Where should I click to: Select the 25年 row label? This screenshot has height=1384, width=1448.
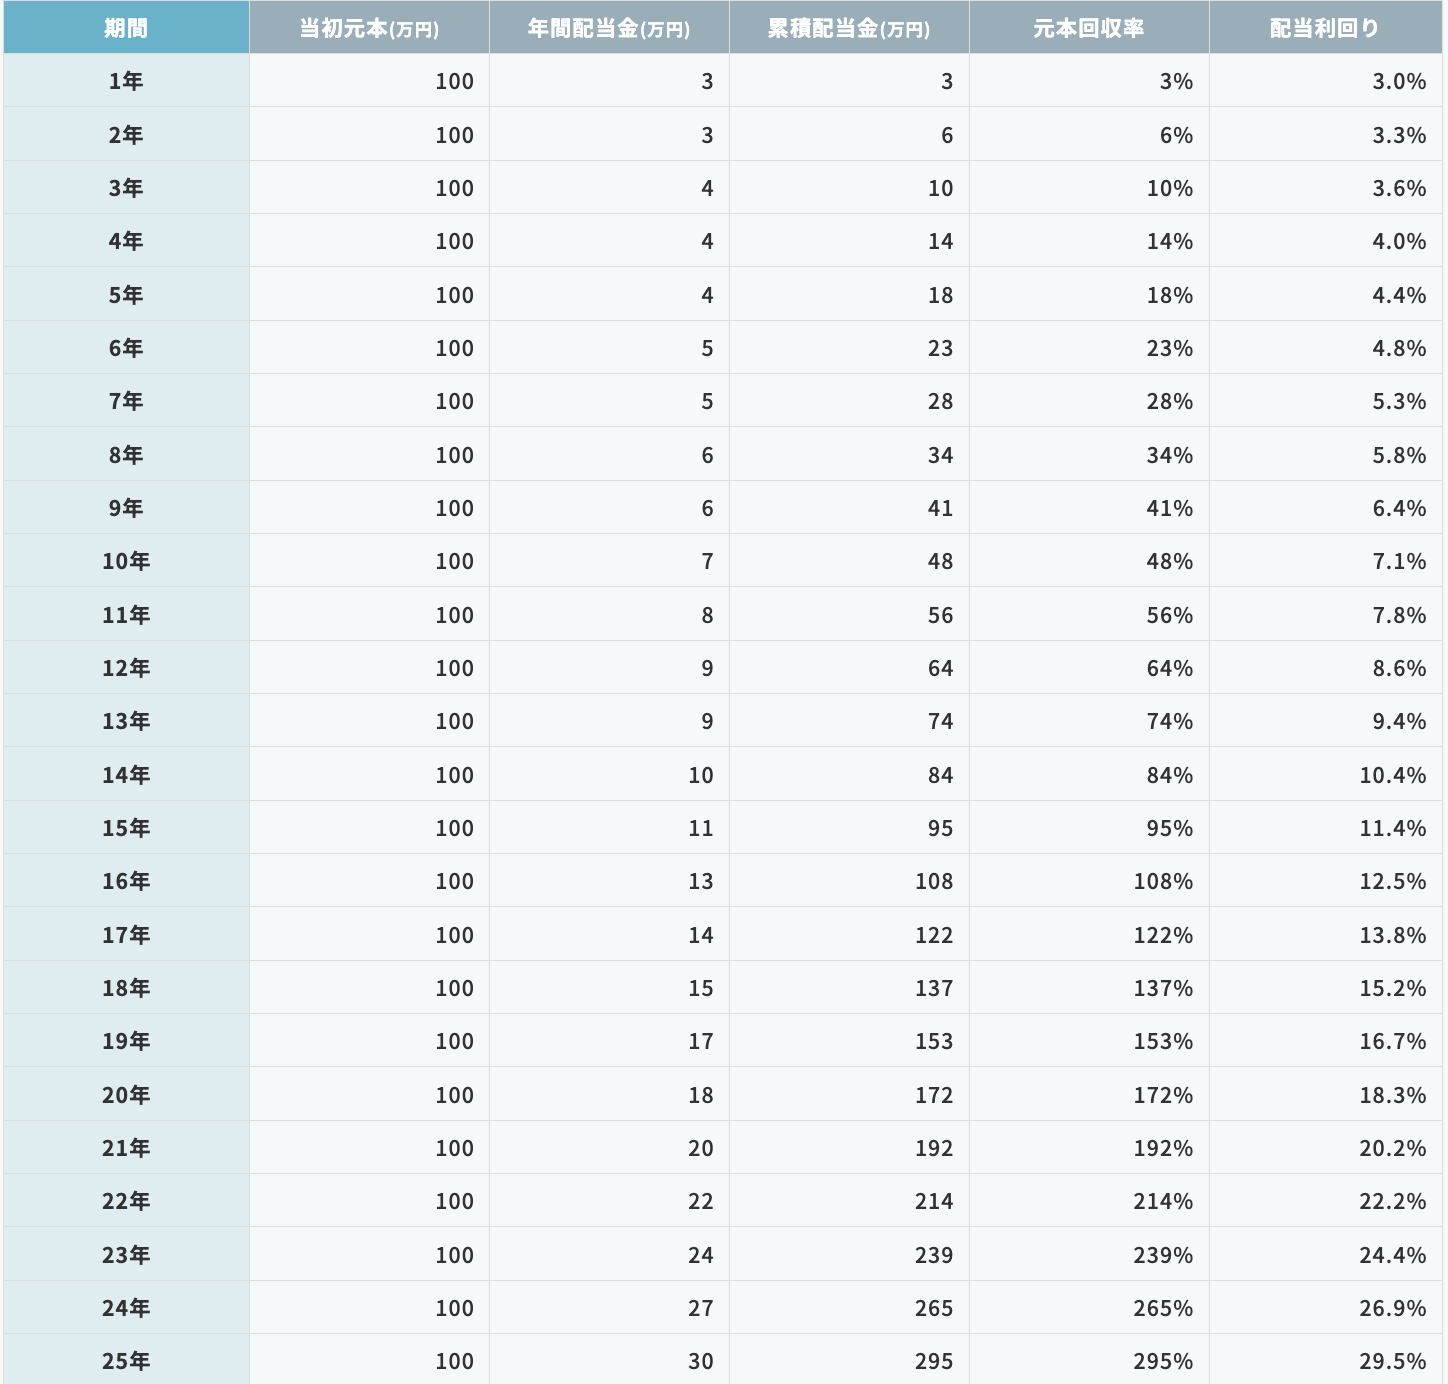126,1361
